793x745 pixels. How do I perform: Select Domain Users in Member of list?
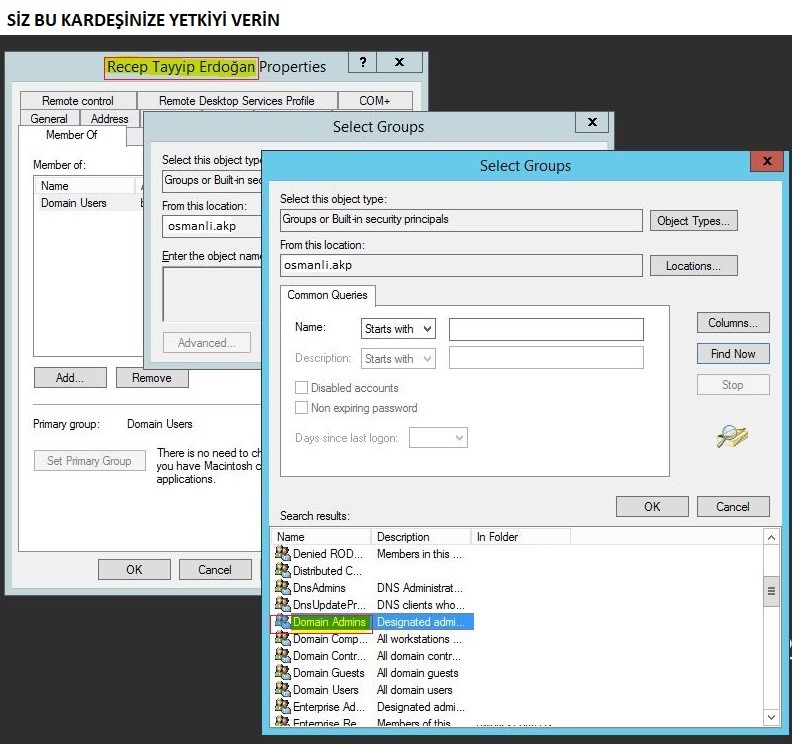[74, 203]
